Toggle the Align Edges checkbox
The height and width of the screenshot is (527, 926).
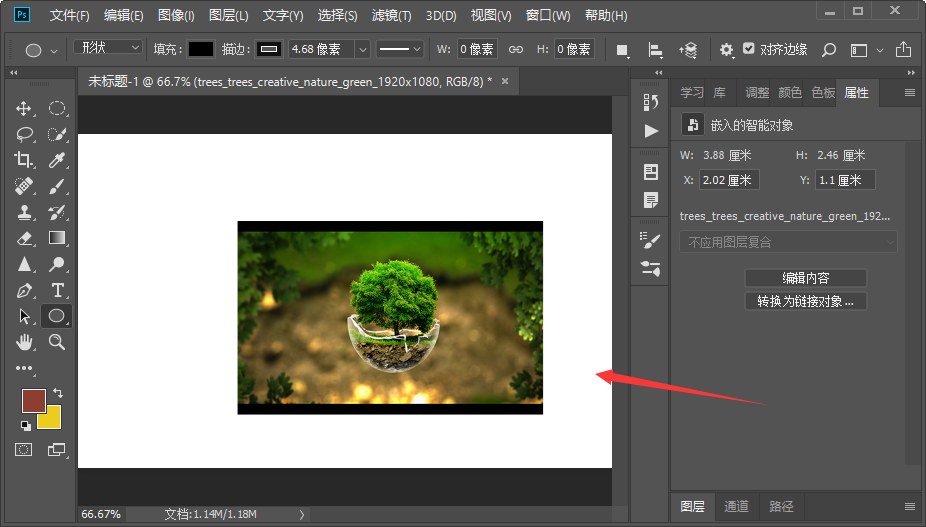pos(748,48)
